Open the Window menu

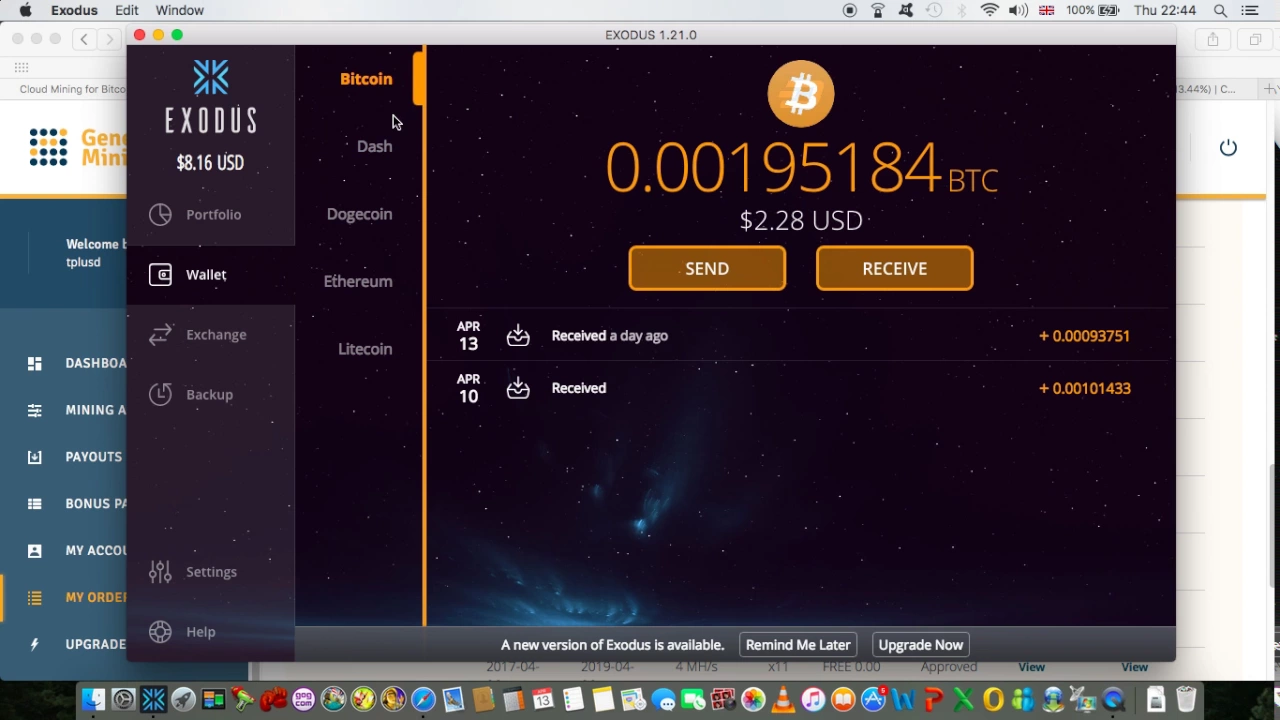(x=179, y=10)
